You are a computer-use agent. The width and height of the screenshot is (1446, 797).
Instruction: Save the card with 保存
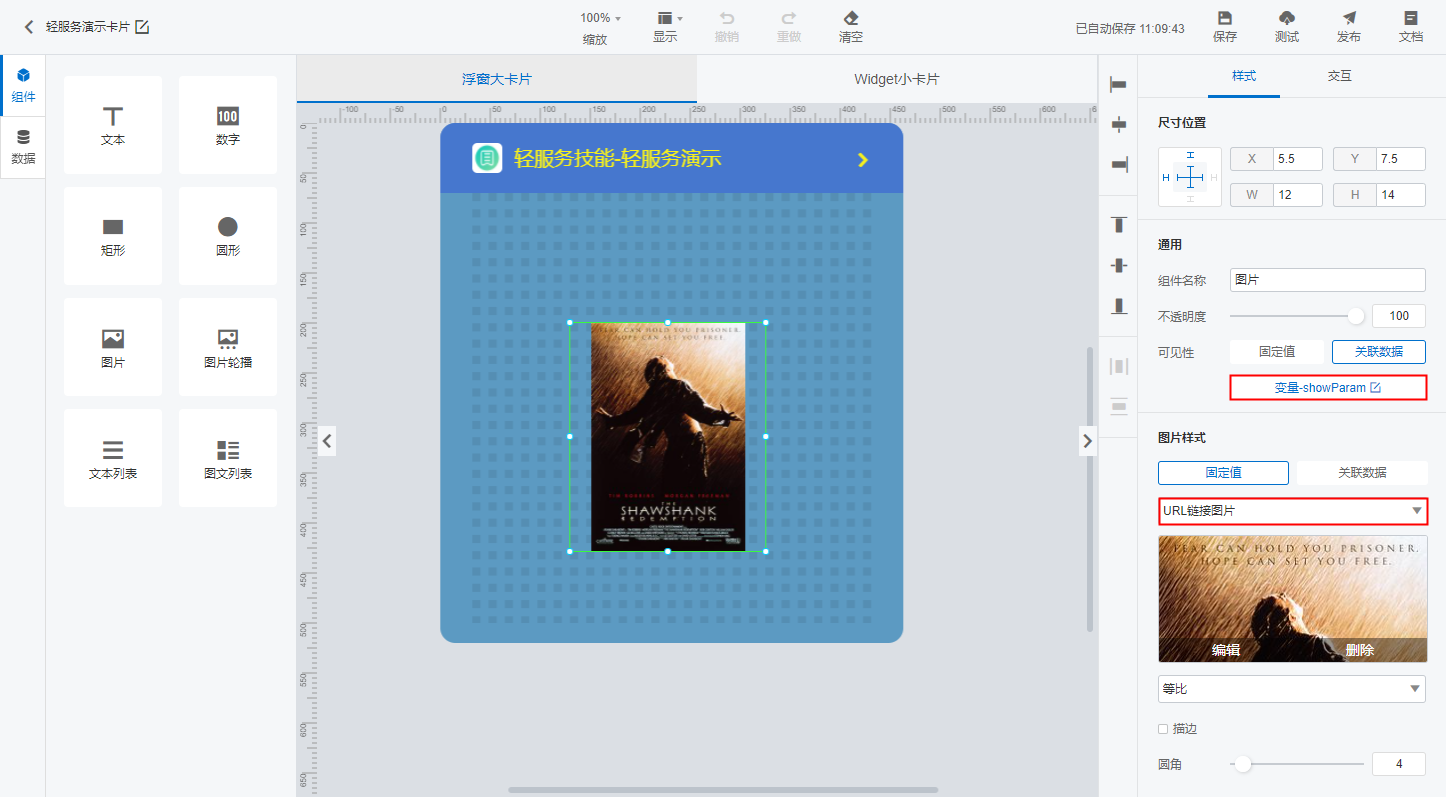1225,27
